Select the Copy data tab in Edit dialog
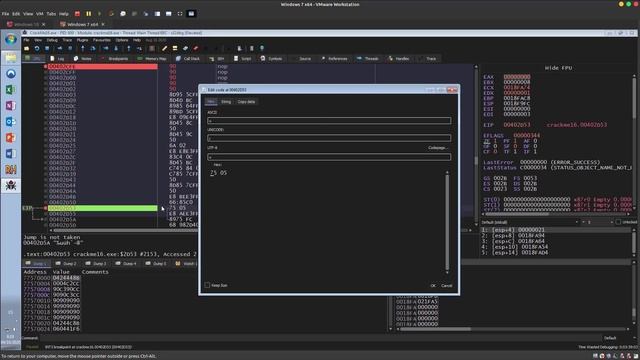The height and width of the screenshot is (360, 640). click(246, 102)
